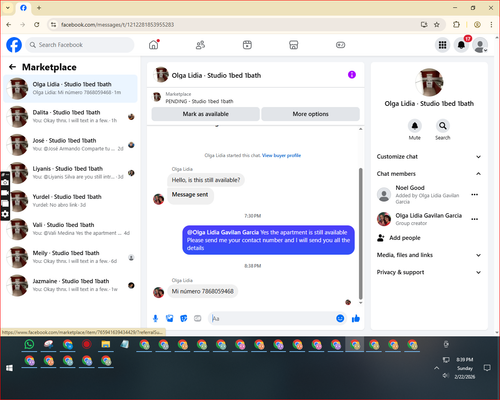Open the Friends icon in the top bar

click(x=200, y=45)
